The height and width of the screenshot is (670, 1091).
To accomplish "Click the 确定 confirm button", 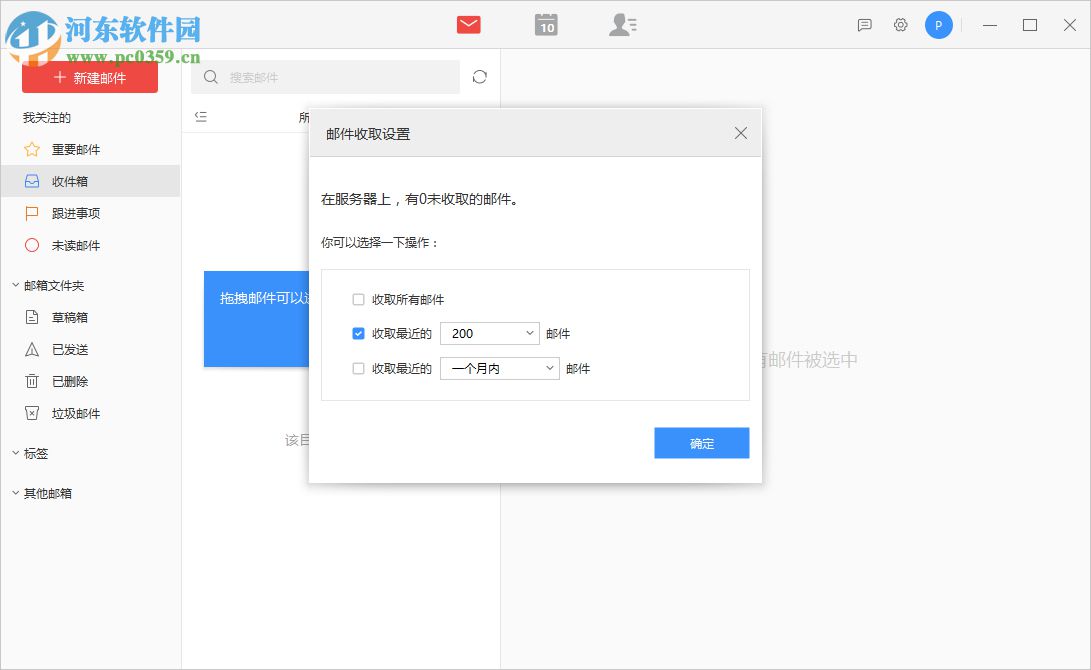I will (701, 443).
